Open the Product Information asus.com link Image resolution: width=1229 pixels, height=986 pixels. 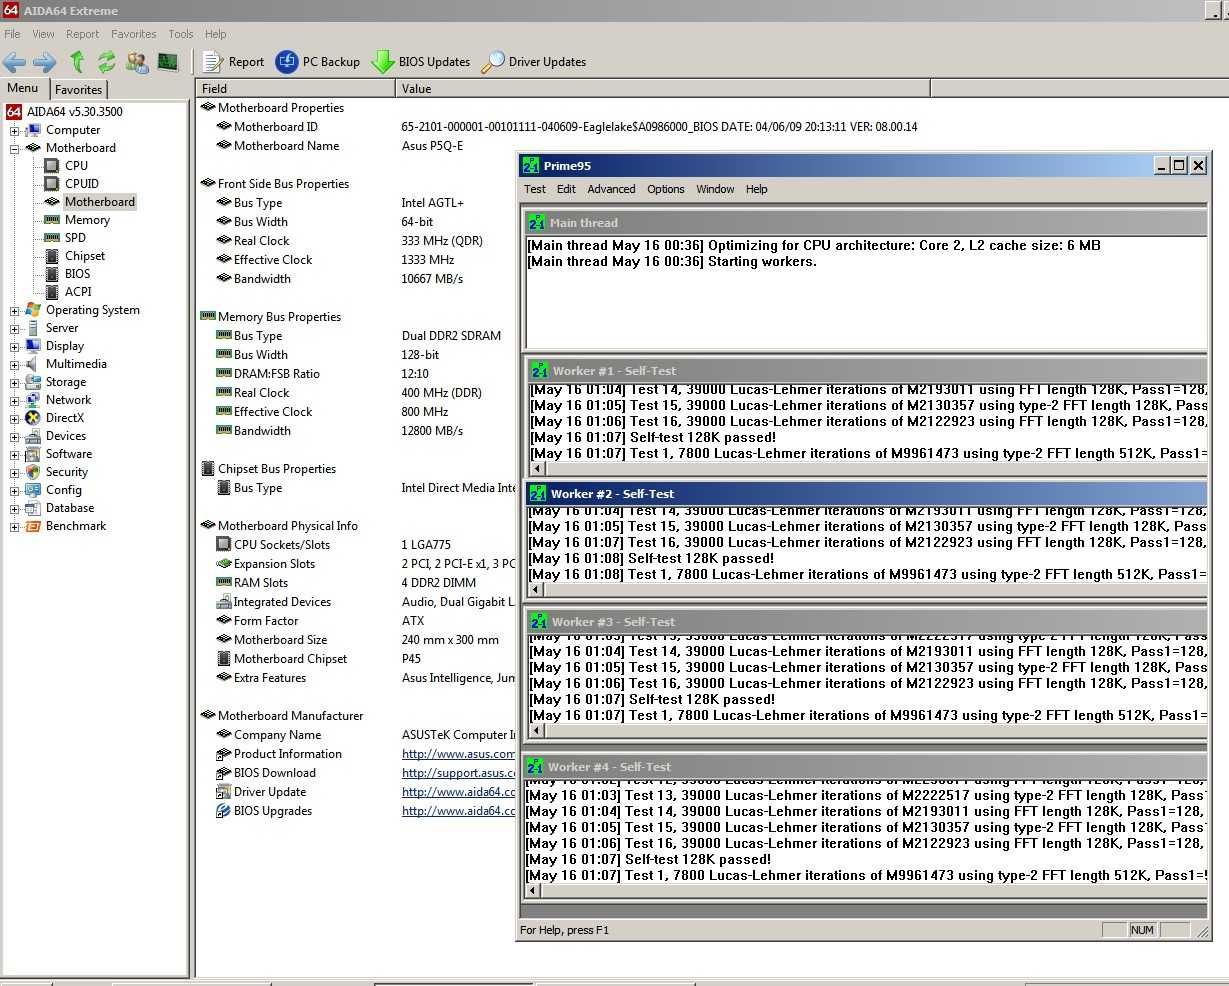coord(459,754)
